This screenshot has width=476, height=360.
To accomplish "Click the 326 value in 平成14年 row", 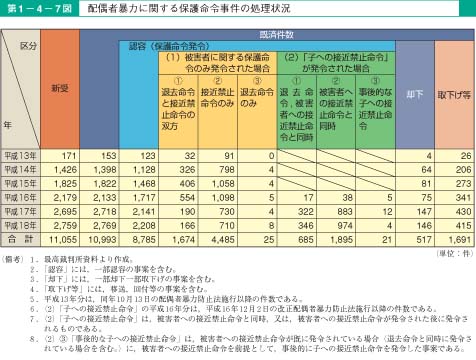I will pyautogui.click(x=187, y=170).
